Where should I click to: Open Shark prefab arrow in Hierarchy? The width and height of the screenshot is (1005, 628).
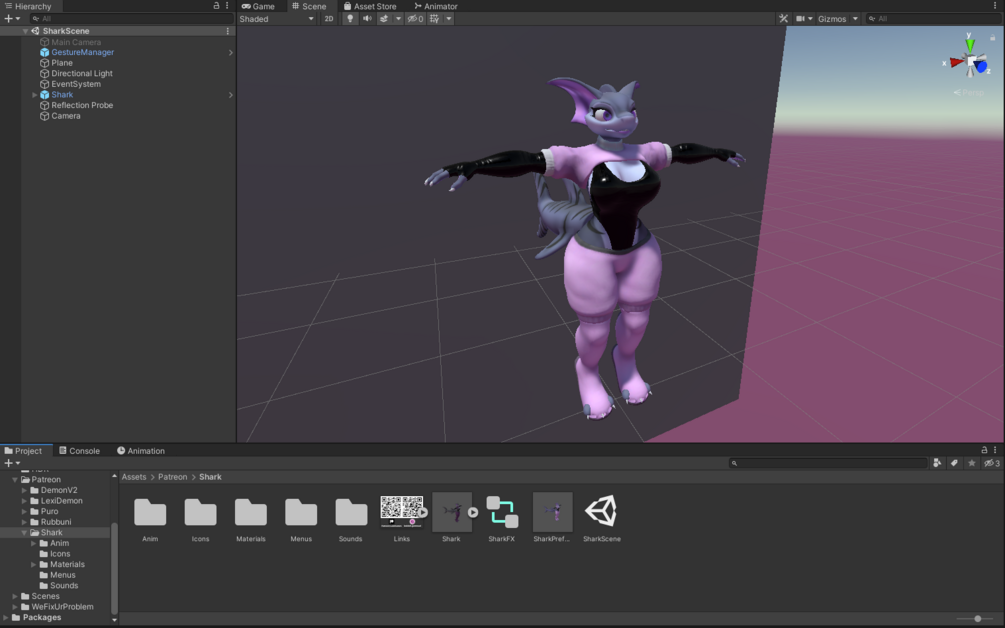tap(231, 95)
